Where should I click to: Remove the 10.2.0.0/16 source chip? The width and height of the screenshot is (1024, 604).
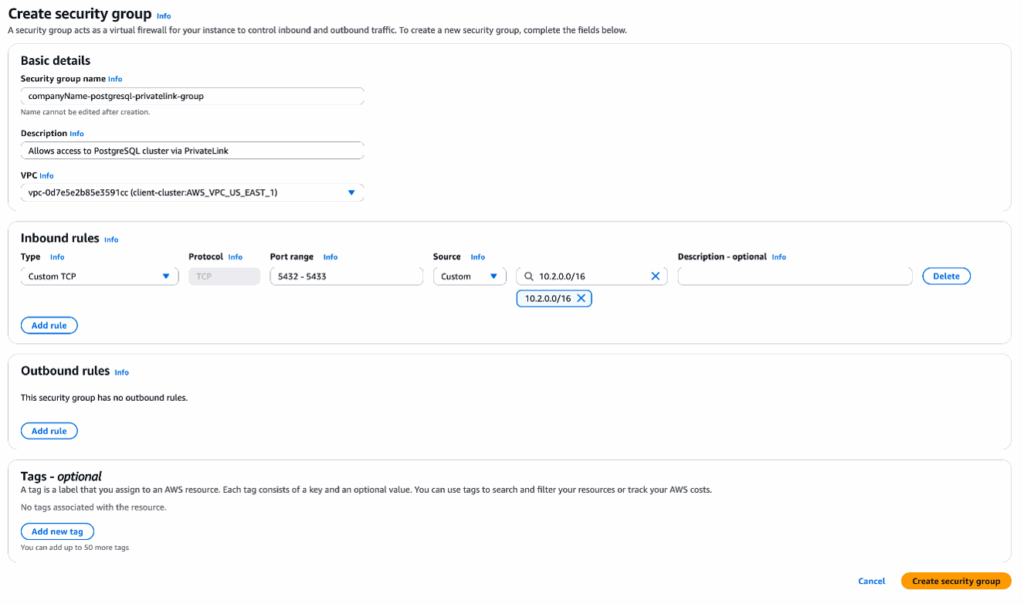click(x=580, y=298)
